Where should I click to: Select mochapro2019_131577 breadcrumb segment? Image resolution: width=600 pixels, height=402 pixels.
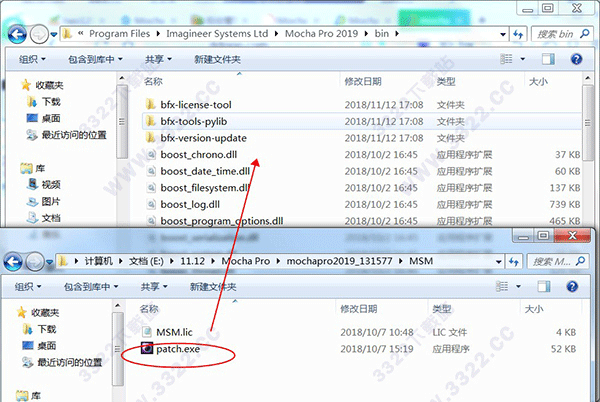click(339, 261)
